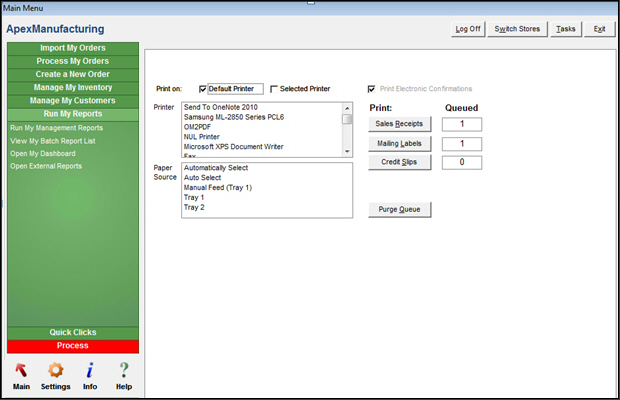Click the Main arrow icon

(21, 370)
